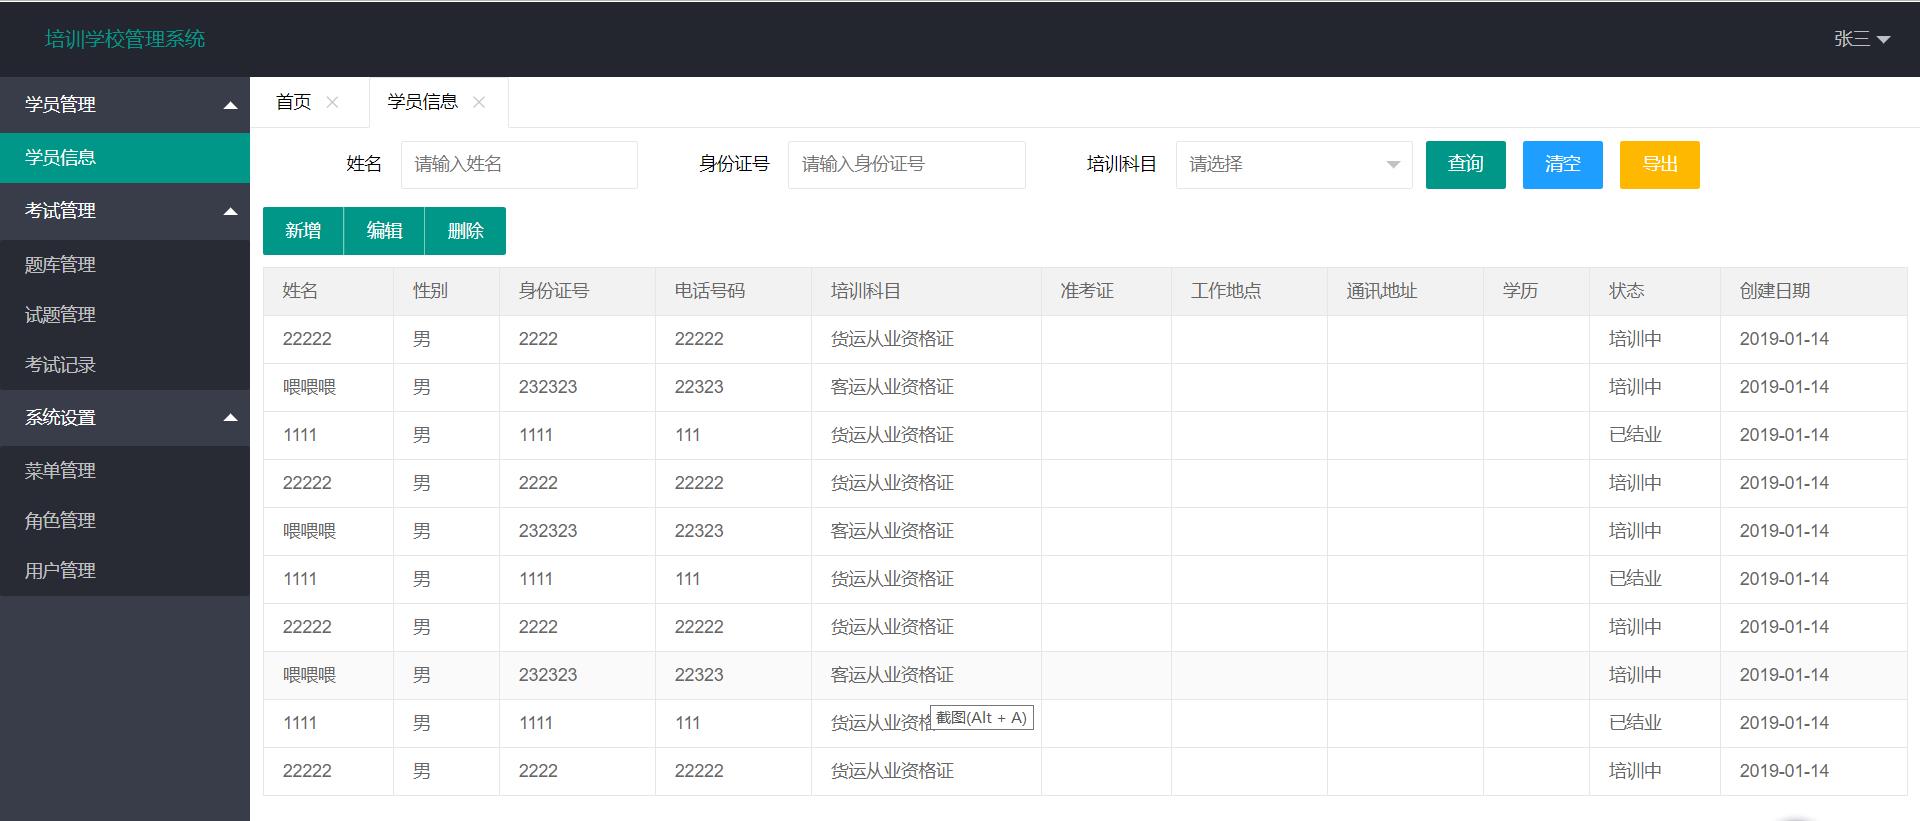The height and width of the screenshot is (821, 1920).
Task: Open 用户管理 in the sidebar
Action: 125,571
